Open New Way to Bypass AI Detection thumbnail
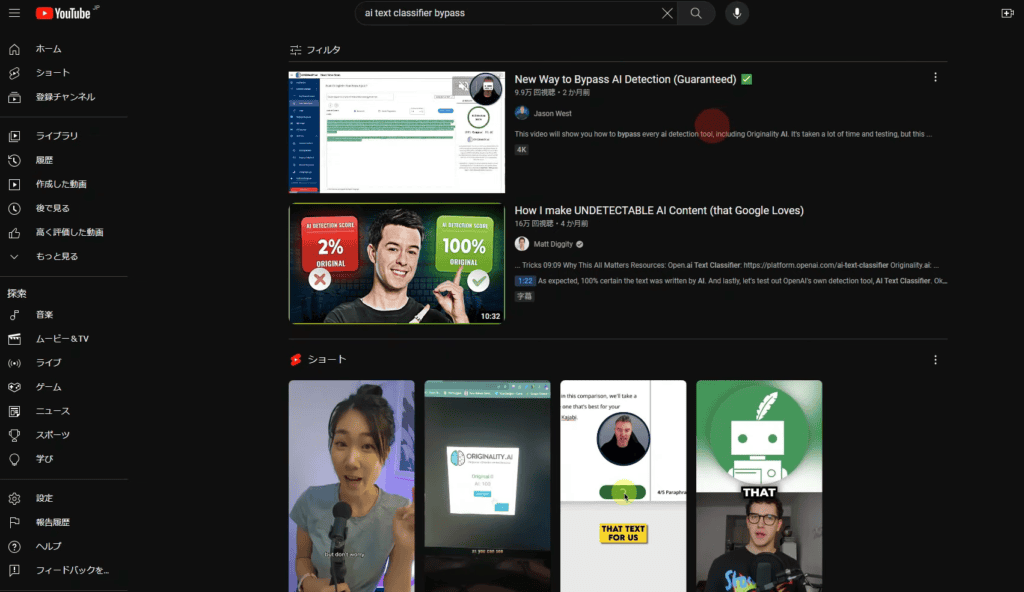 (x=396, y=132)
